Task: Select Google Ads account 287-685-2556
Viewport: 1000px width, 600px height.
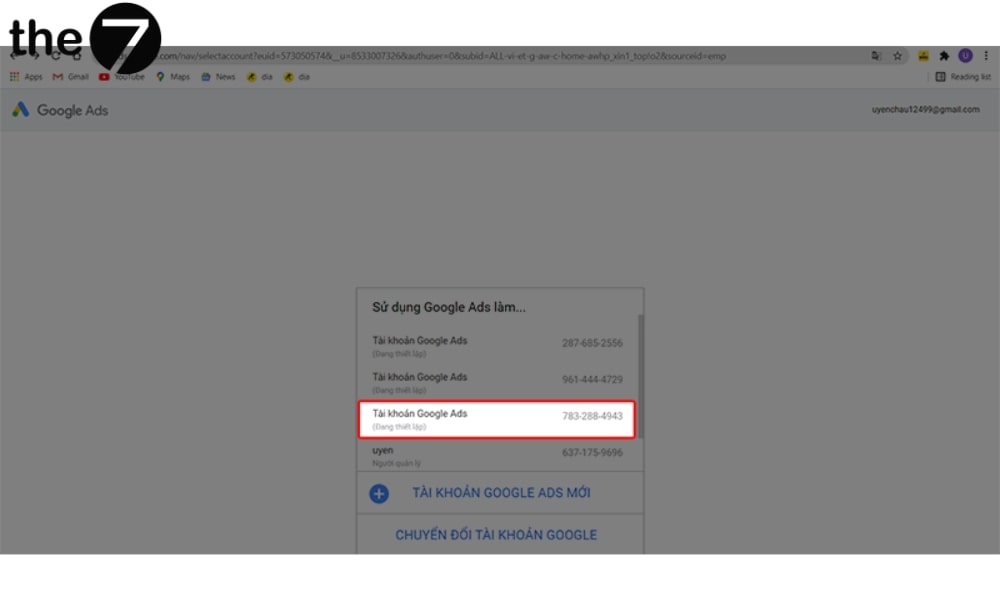Action: click(x=497, y=347)
